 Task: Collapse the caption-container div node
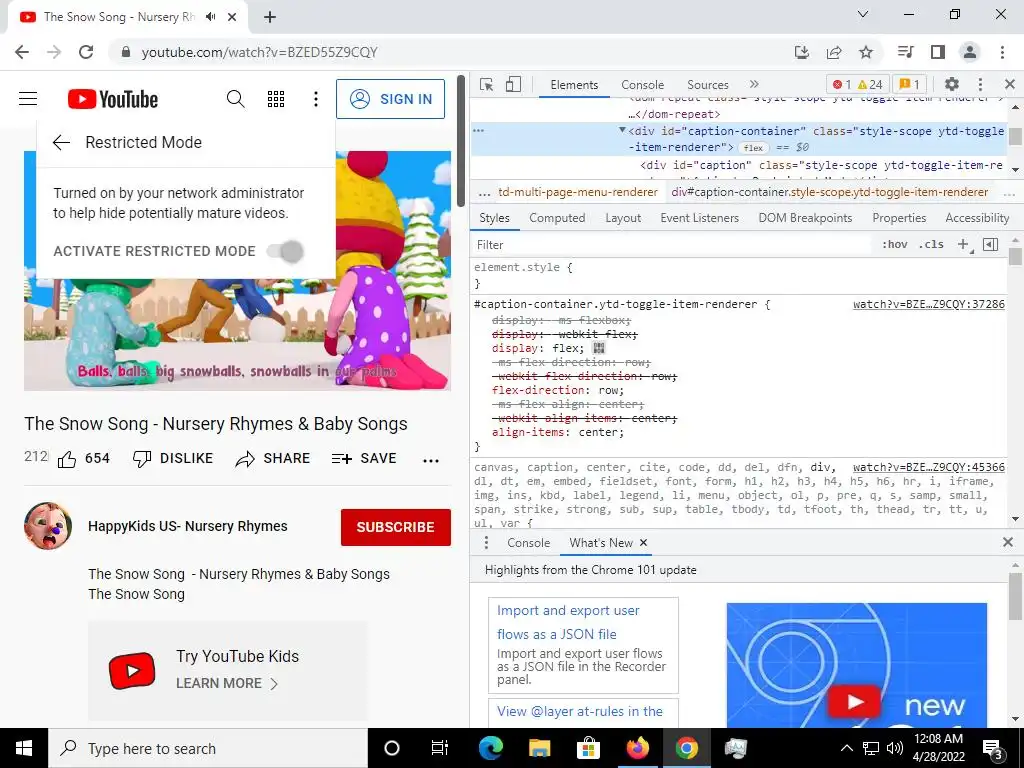[x=622, y=131]
